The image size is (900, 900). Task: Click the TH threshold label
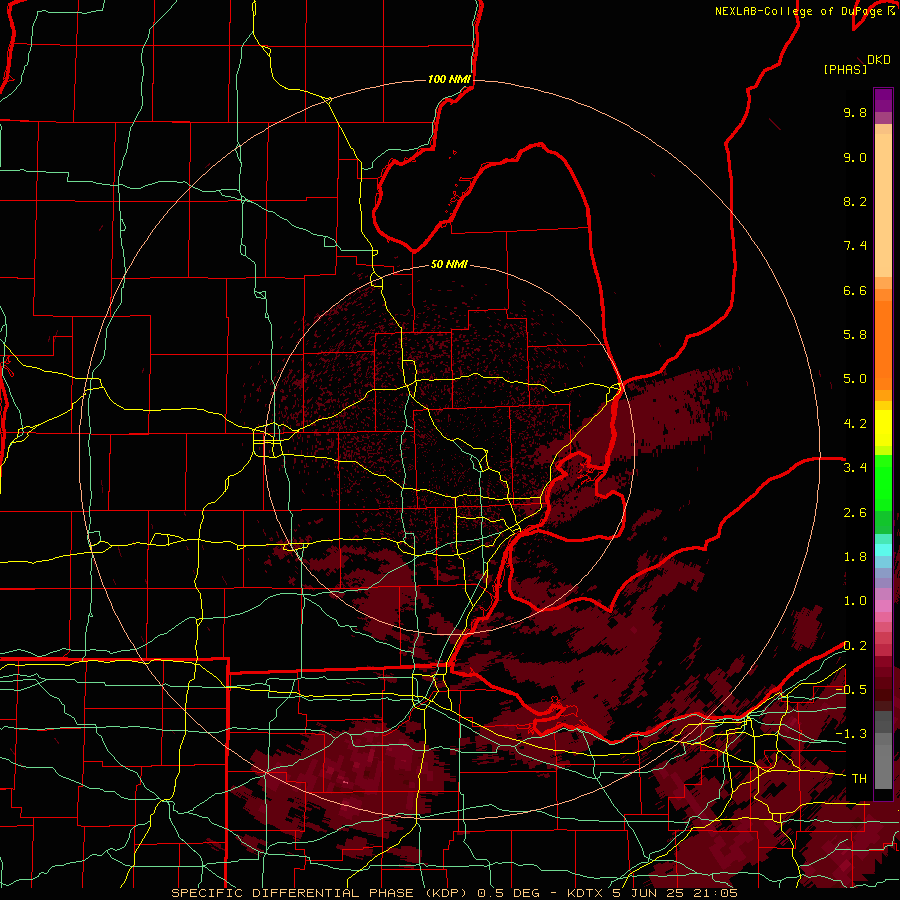point(859,779)
